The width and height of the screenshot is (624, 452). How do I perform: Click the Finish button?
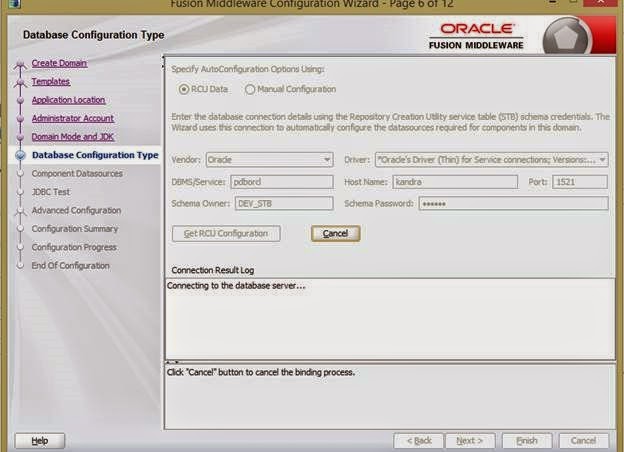click(527, 441)
